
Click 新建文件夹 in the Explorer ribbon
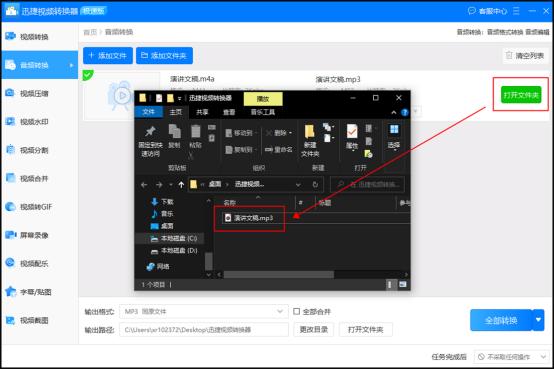click(310, 141)
